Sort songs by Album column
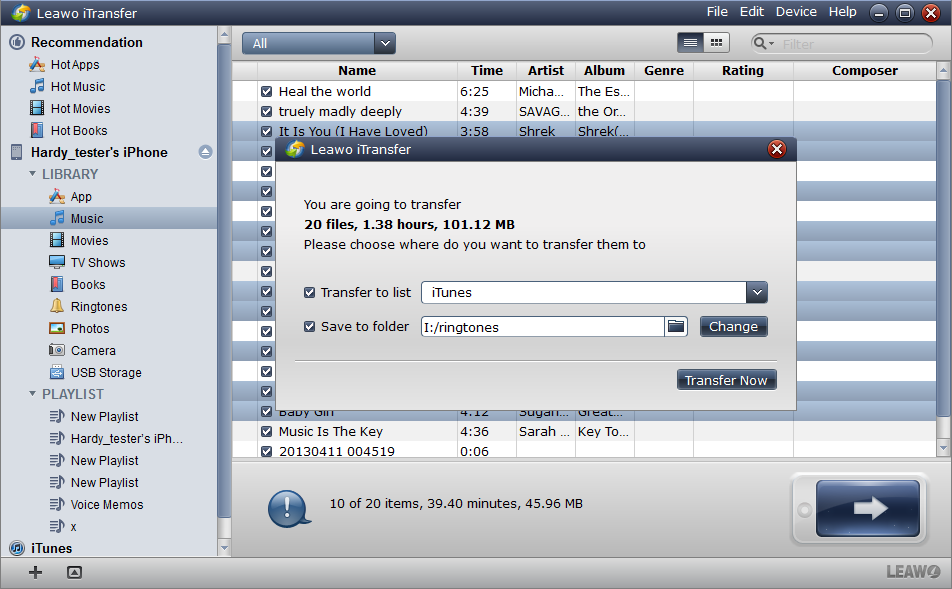952x589 pixels. point(604,70)
